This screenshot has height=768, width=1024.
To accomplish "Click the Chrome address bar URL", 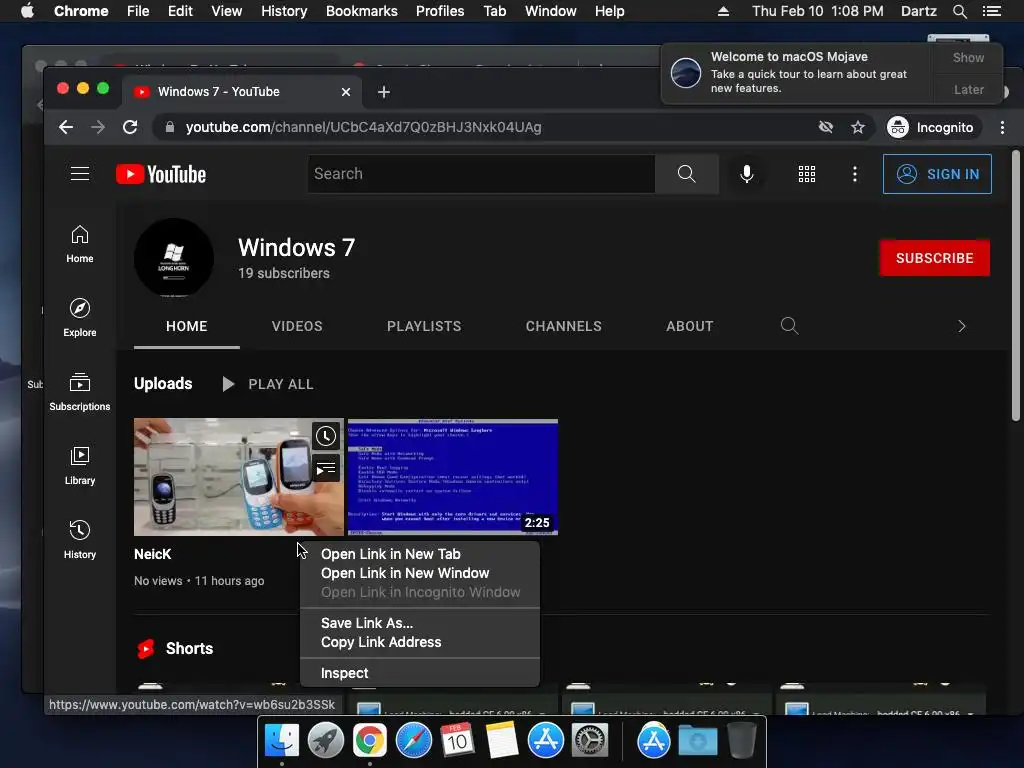I will pyautogui.click(x=363, y=127).
